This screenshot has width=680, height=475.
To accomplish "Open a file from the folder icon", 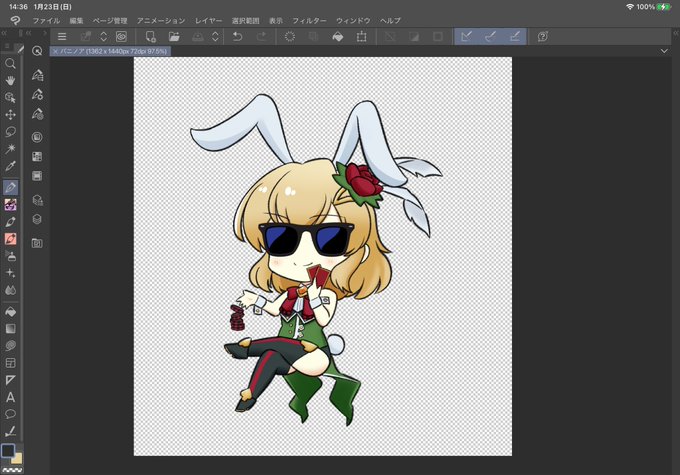I will [x=174, y=36].
